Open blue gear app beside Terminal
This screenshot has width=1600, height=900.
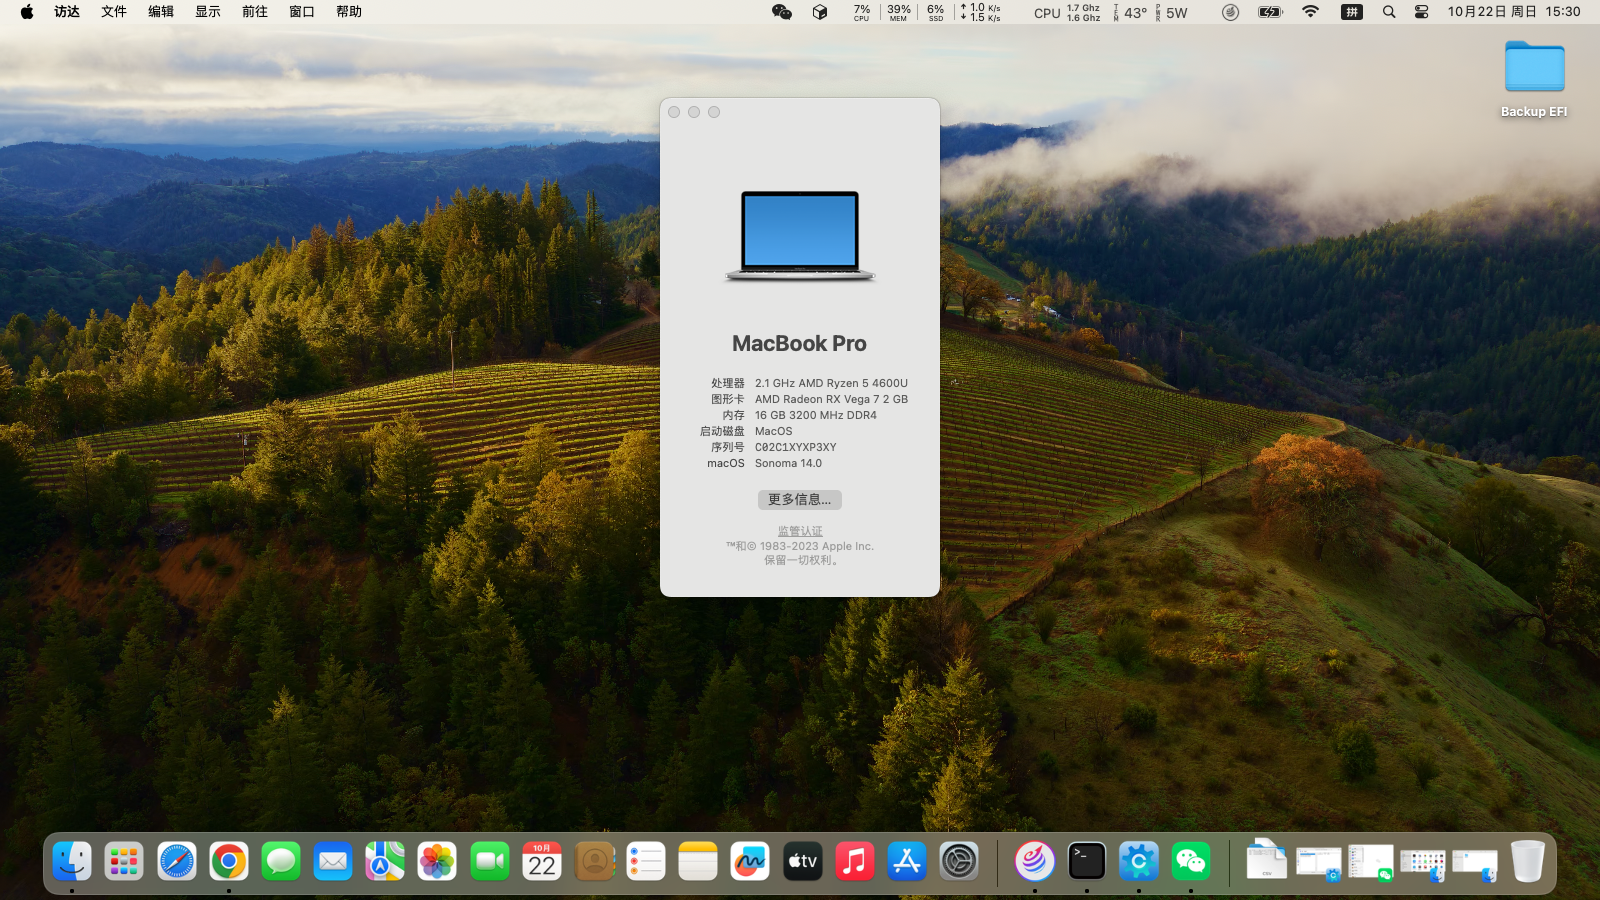point(1139,861)
